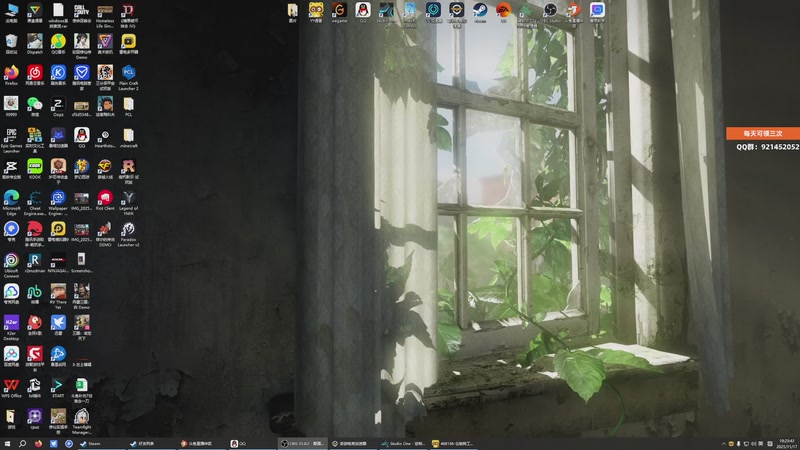Open the taskbar clock and date
This screenshot has width=800, height=450.
click(787, 444)
